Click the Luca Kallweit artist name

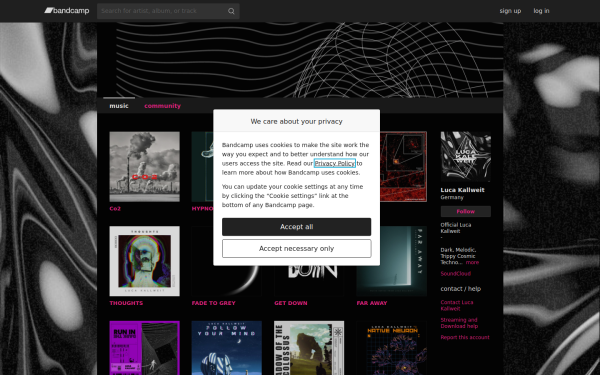click(462, 190)
